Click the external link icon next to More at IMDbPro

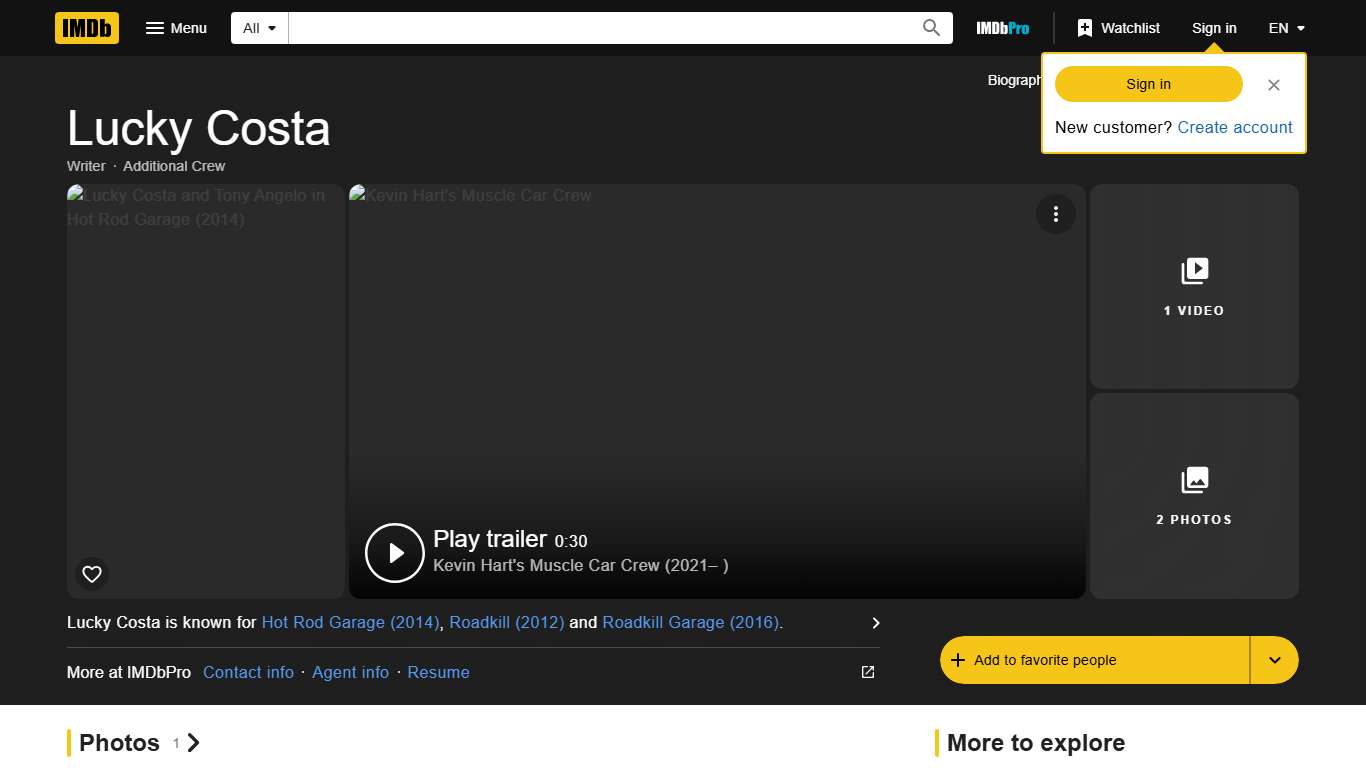[866, 672]
